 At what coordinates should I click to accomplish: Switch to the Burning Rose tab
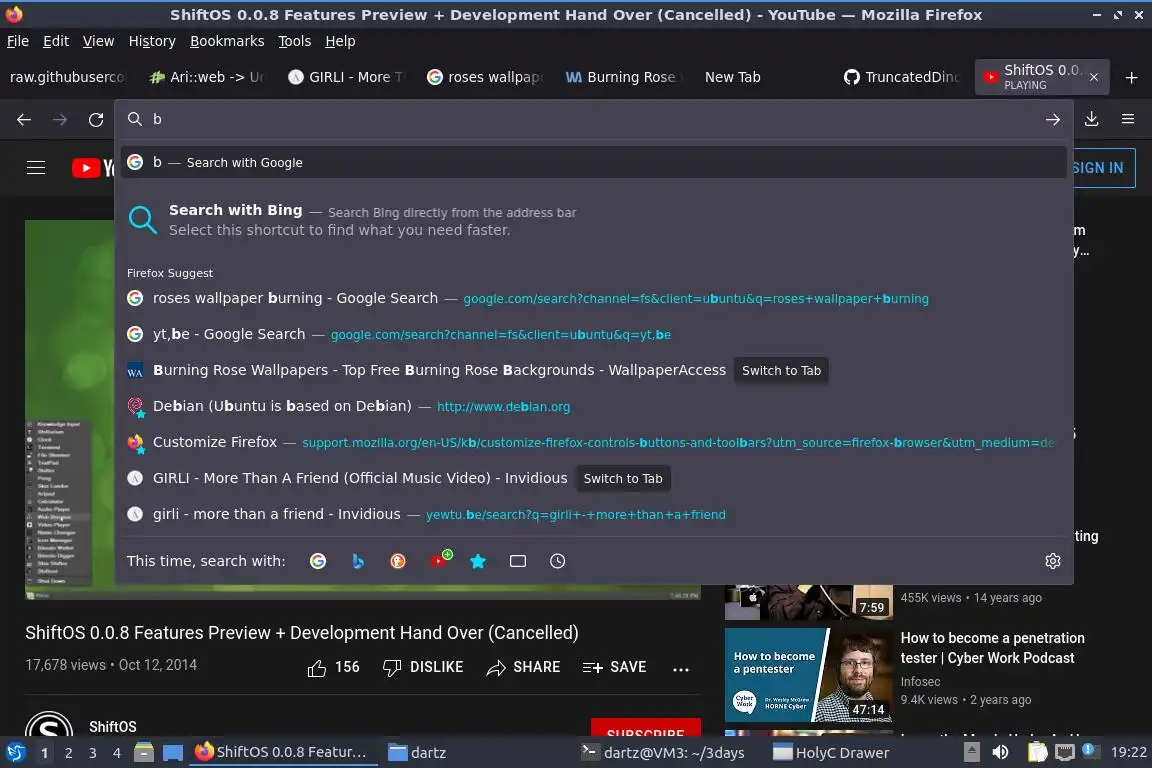pyautogui.click(x=623, y=77)
